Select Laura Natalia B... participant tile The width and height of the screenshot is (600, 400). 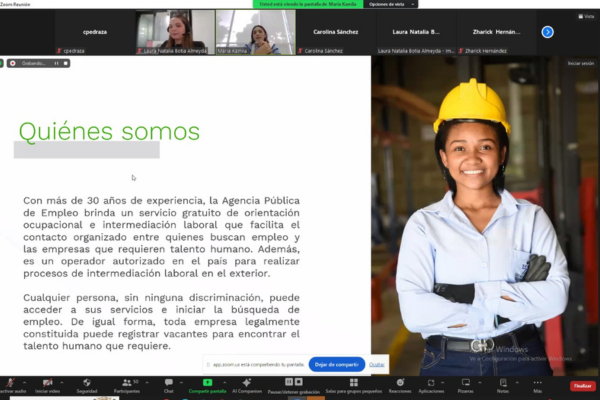(416, 32)
